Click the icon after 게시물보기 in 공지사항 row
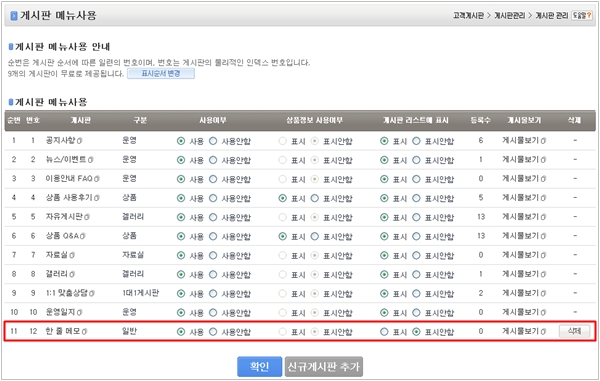The width and height of the screenshot is (600, 381). (544, 141)
